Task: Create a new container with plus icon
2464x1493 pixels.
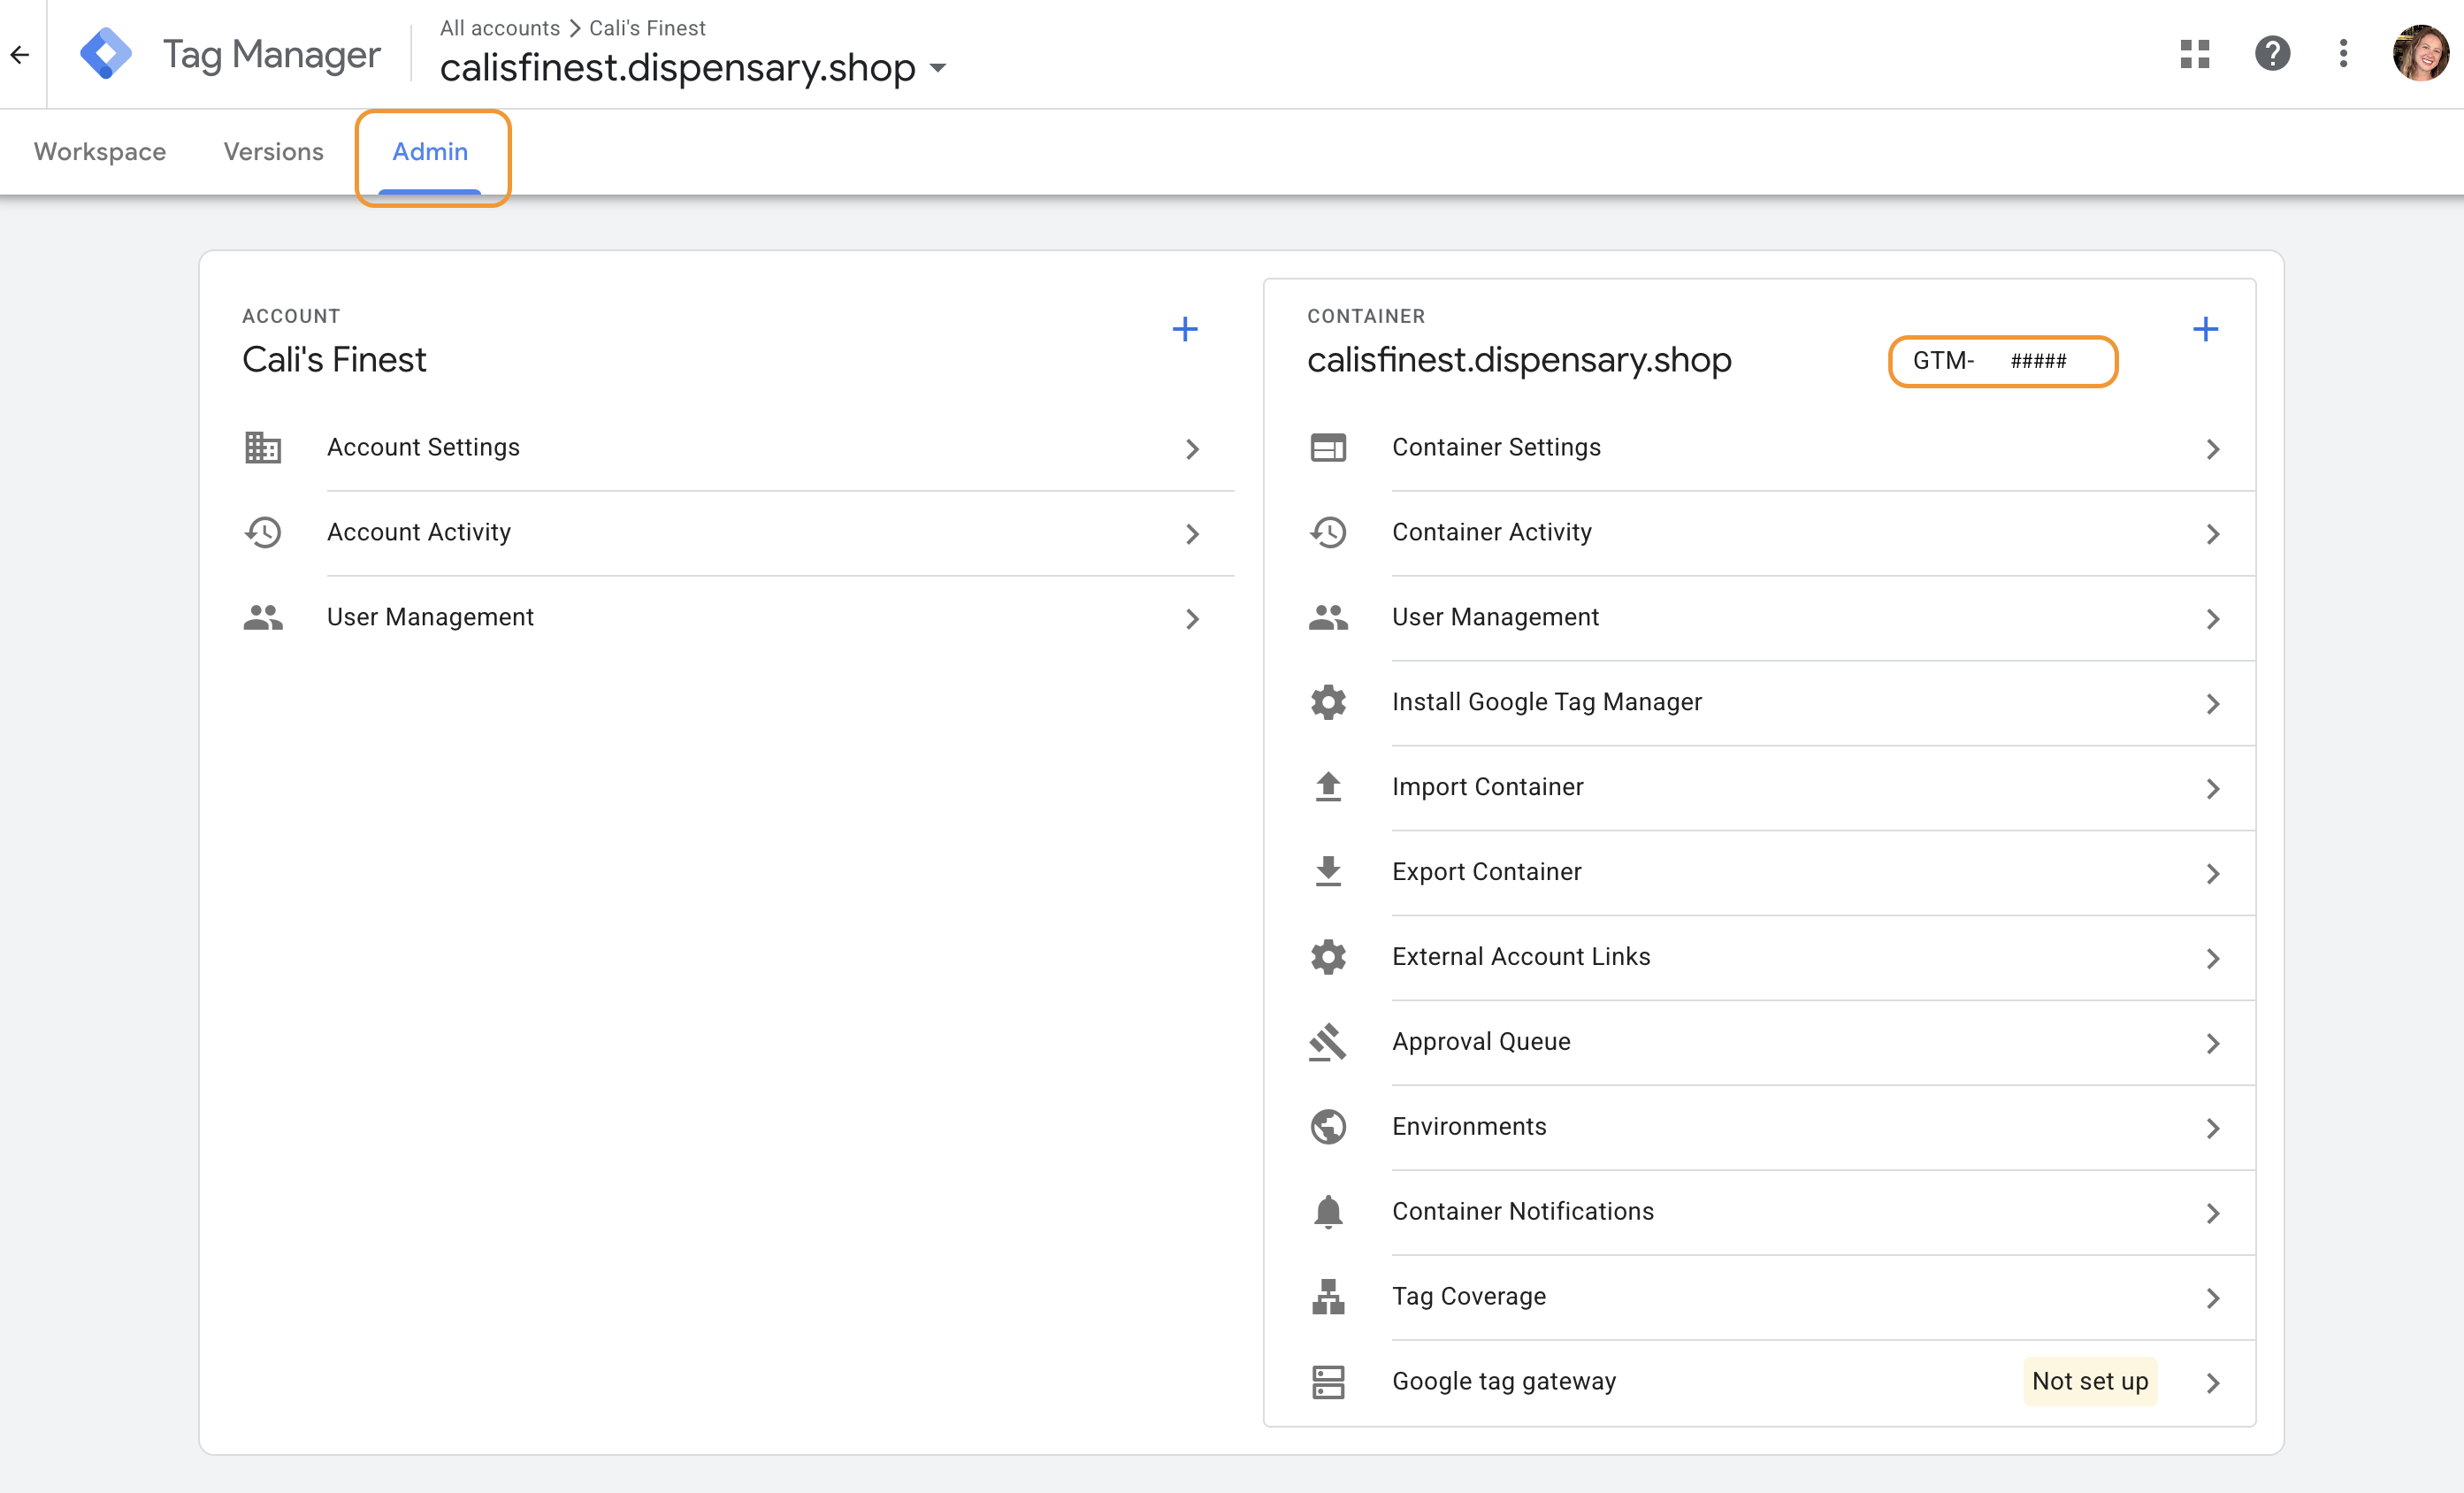Action: point(2205,329)
